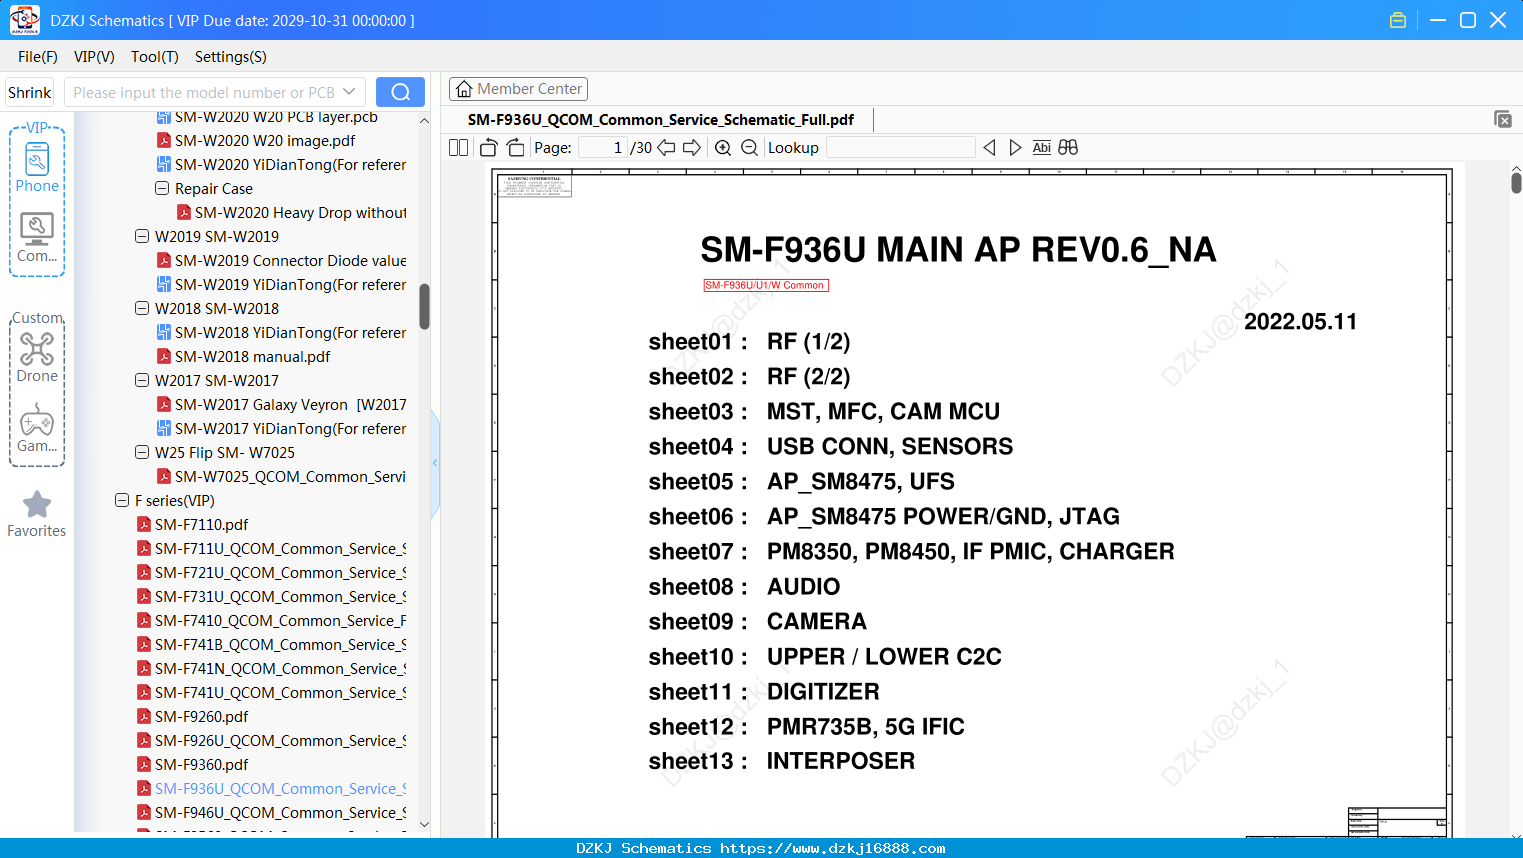The image size is (1523, 858).
Task: Click the page number input field
Action: point(603,147)
